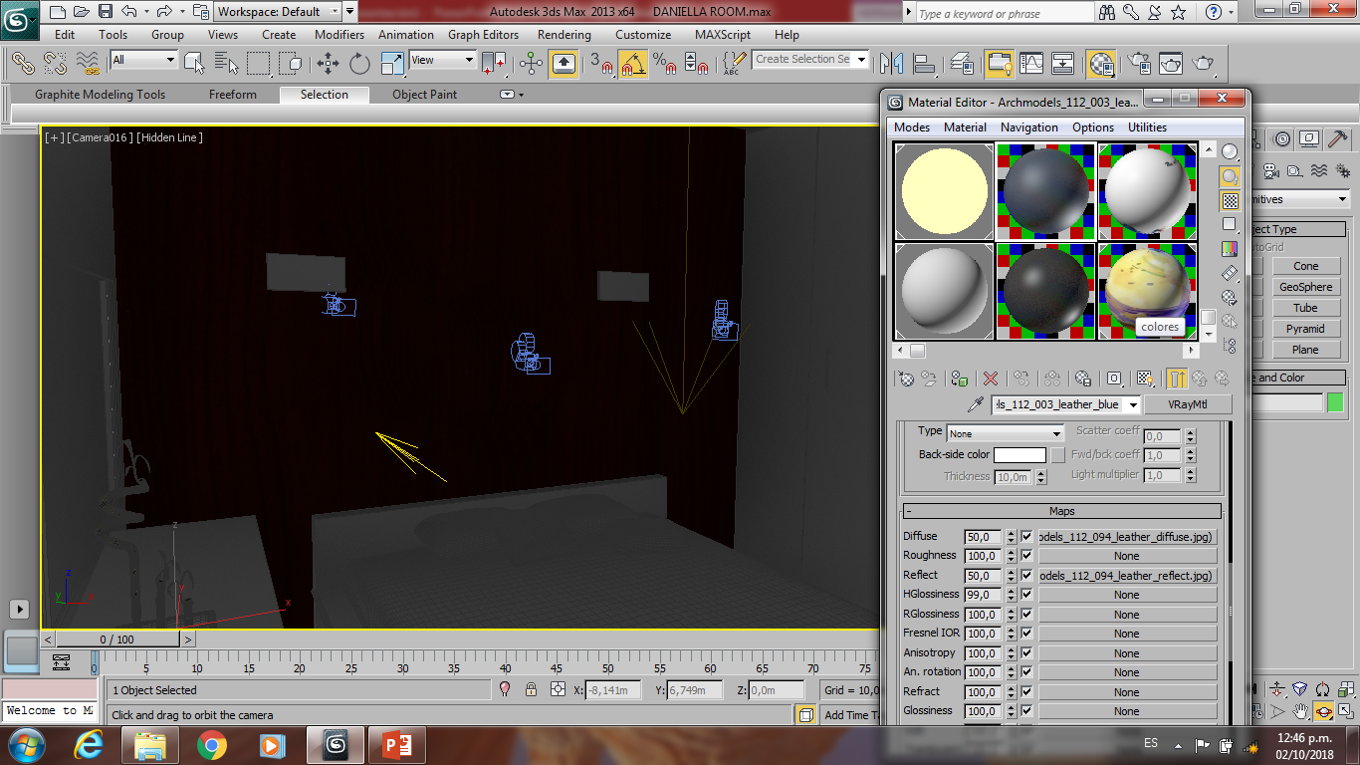Toggle the HGlossiness map checkbox

(x=1026, y=595)
